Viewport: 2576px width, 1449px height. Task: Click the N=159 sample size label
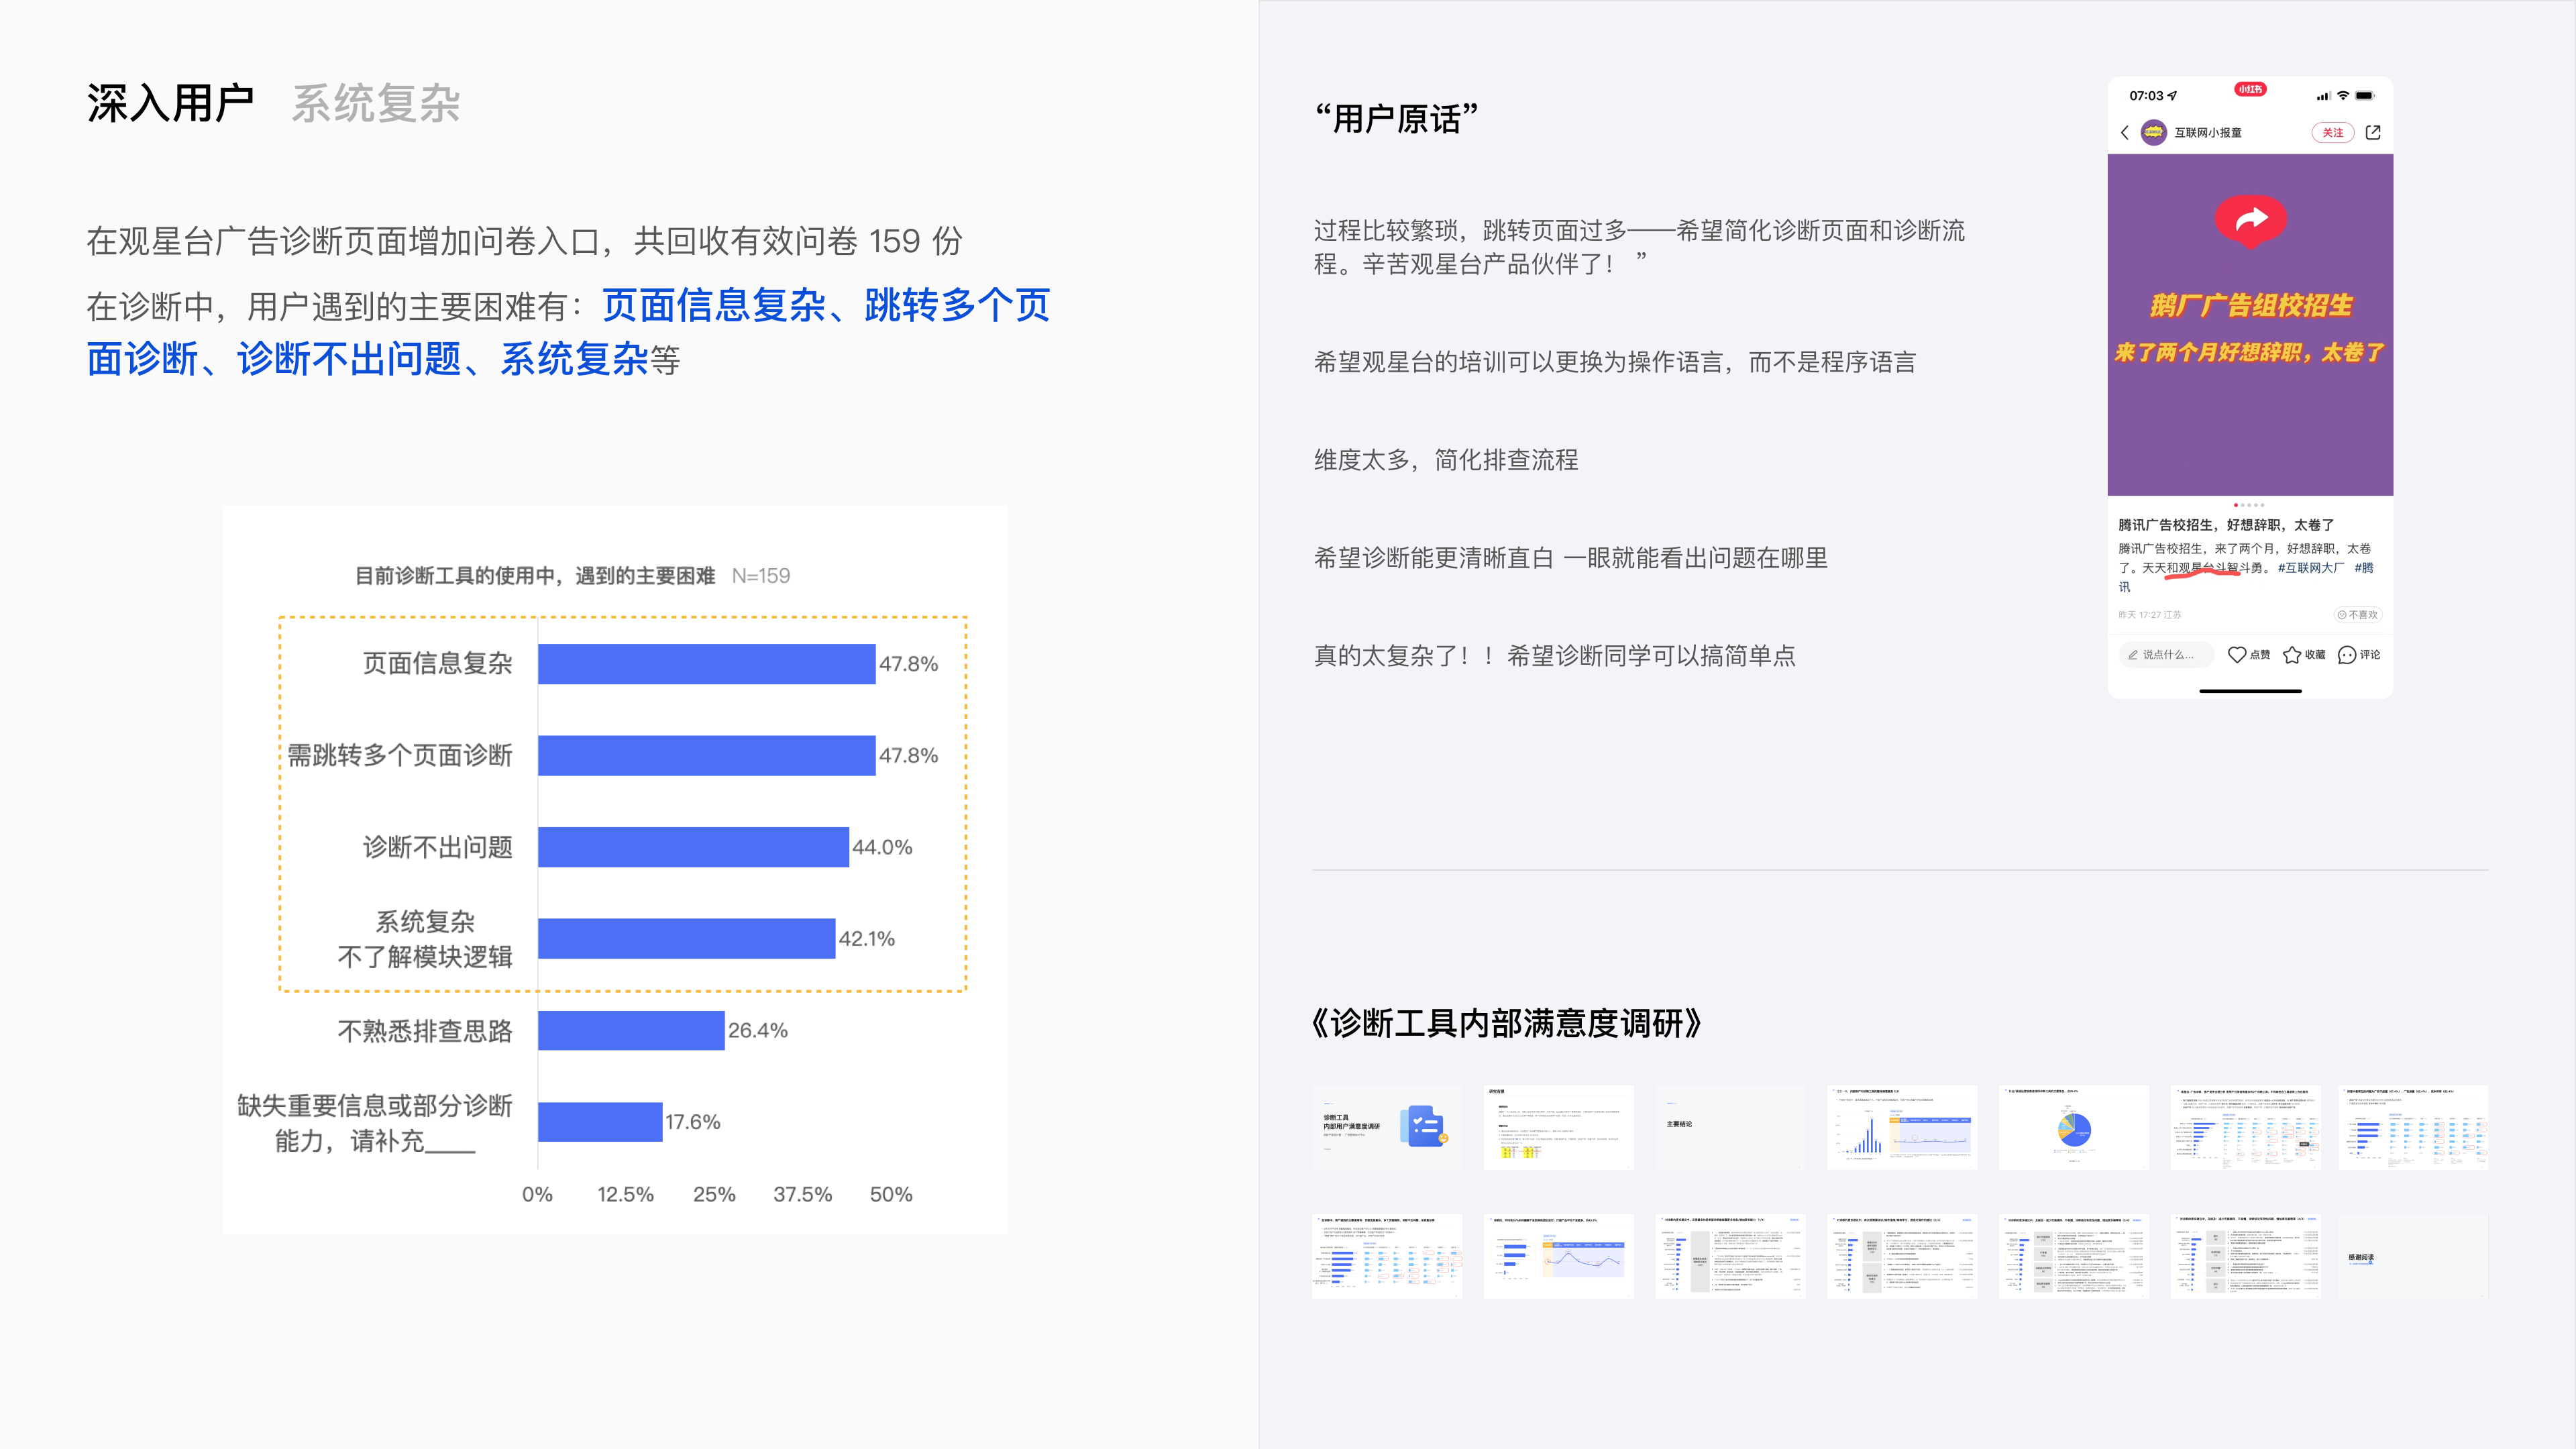(x=761, y=576)
